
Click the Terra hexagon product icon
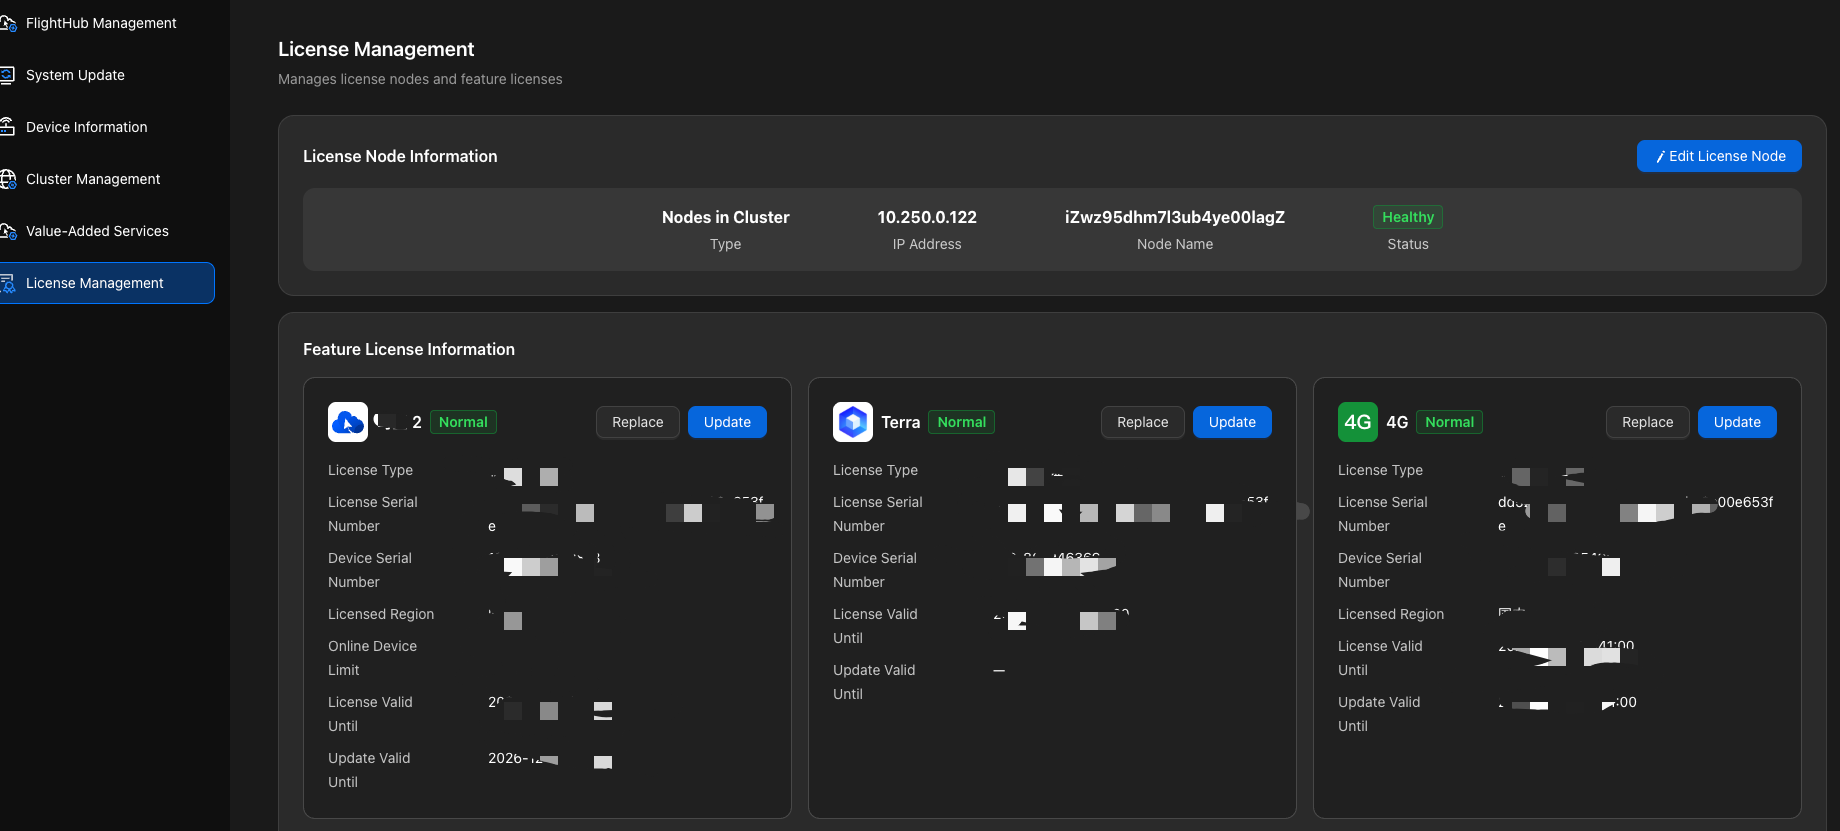pos(853,422)
